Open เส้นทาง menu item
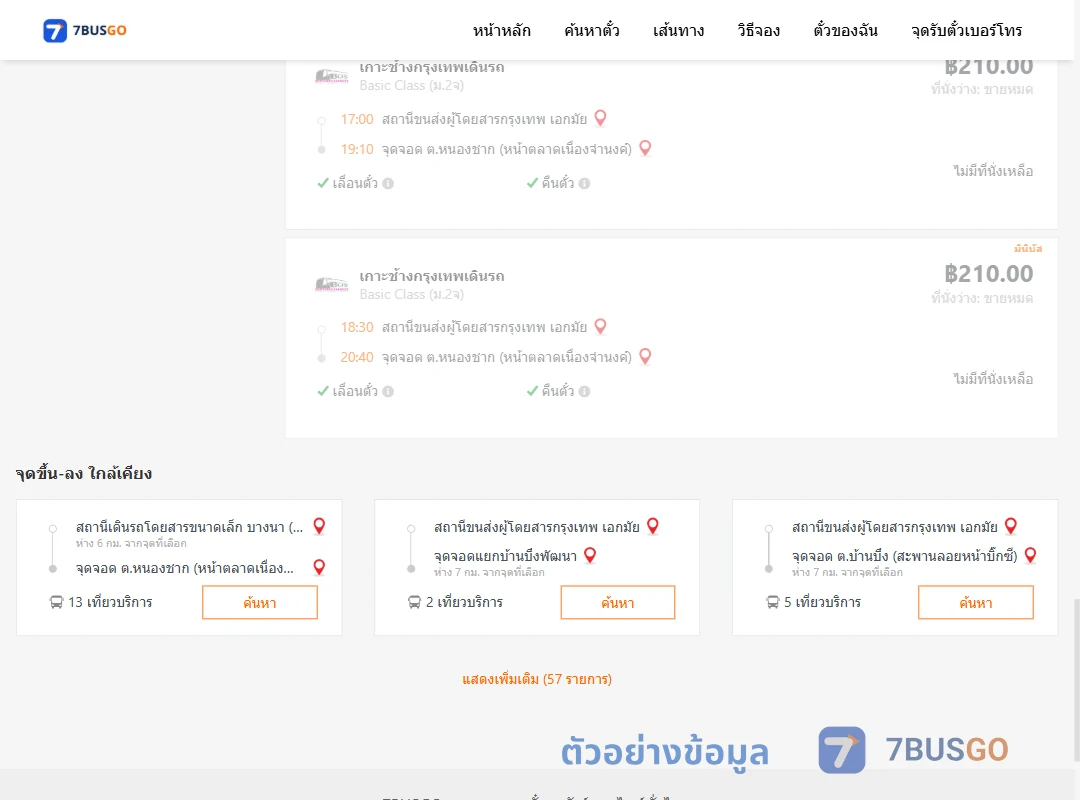This screenshot has height=800, width=1080. pos(678,30)
